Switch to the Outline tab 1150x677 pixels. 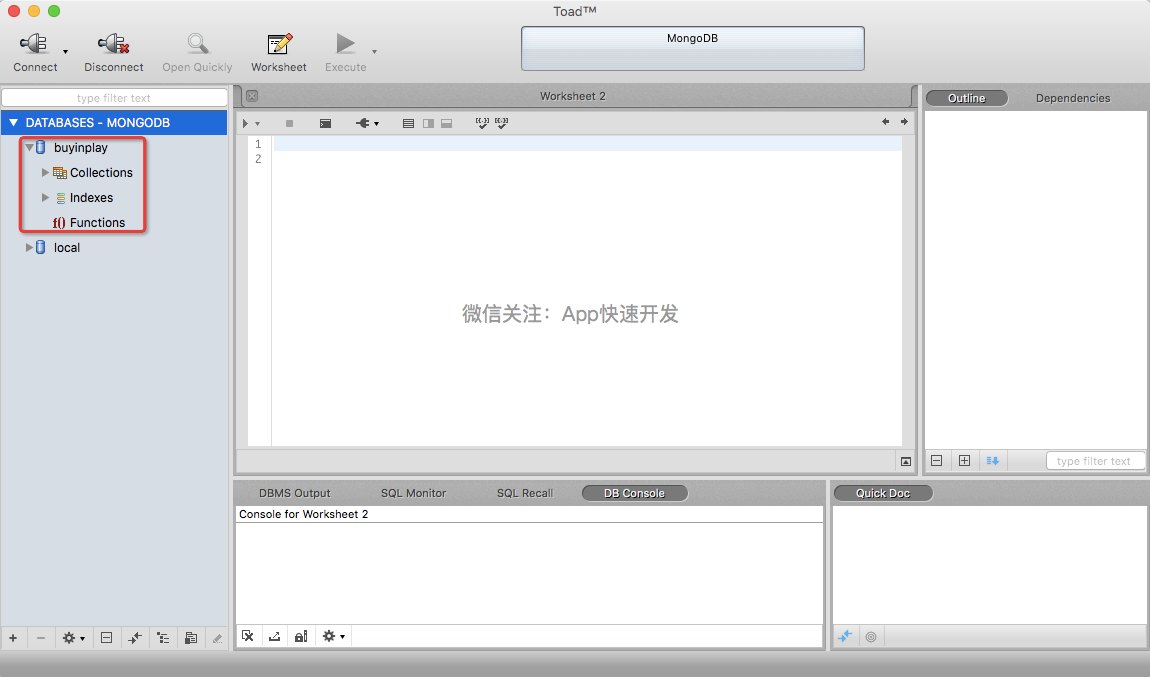pos(967,98)
